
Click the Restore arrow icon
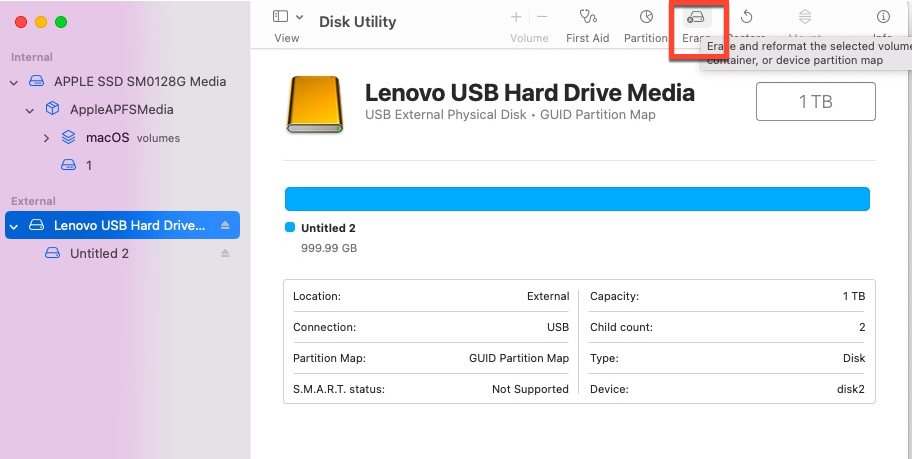746,17
